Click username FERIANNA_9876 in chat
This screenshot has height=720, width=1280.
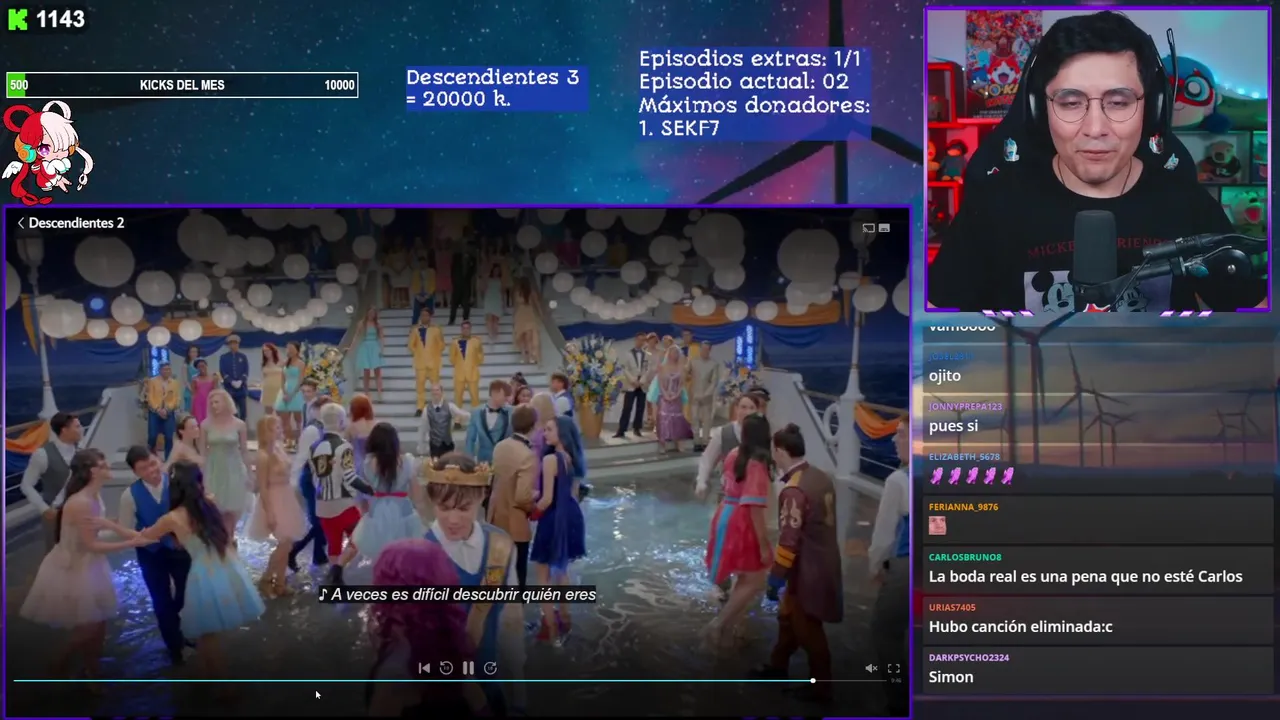coord(963,507)
